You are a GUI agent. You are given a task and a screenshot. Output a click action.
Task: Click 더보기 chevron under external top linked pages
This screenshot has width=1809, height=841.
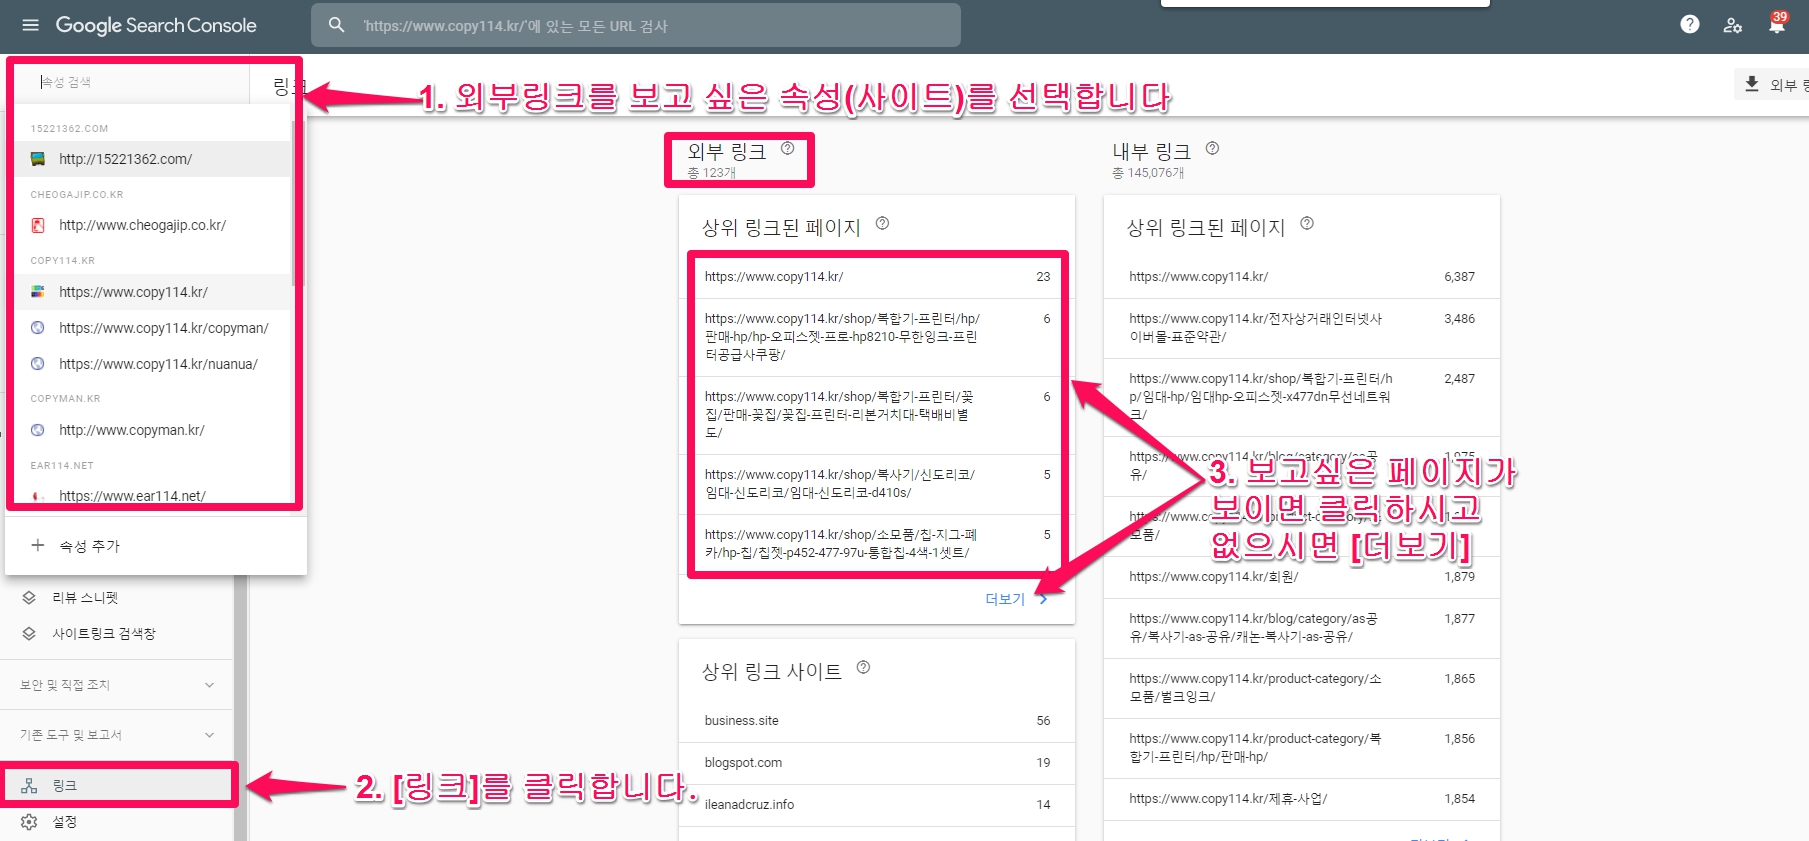click(1042, 599)
